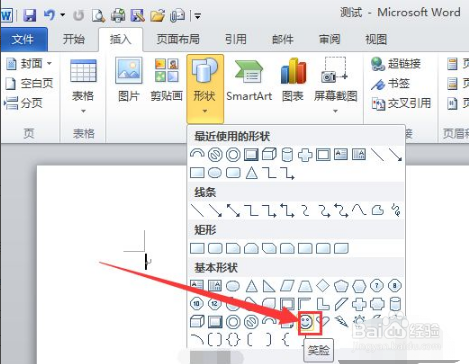Screen dimensions: 469x364
Task: Select the diagonal stripe in 基本形状
Action: click(341, 304)
